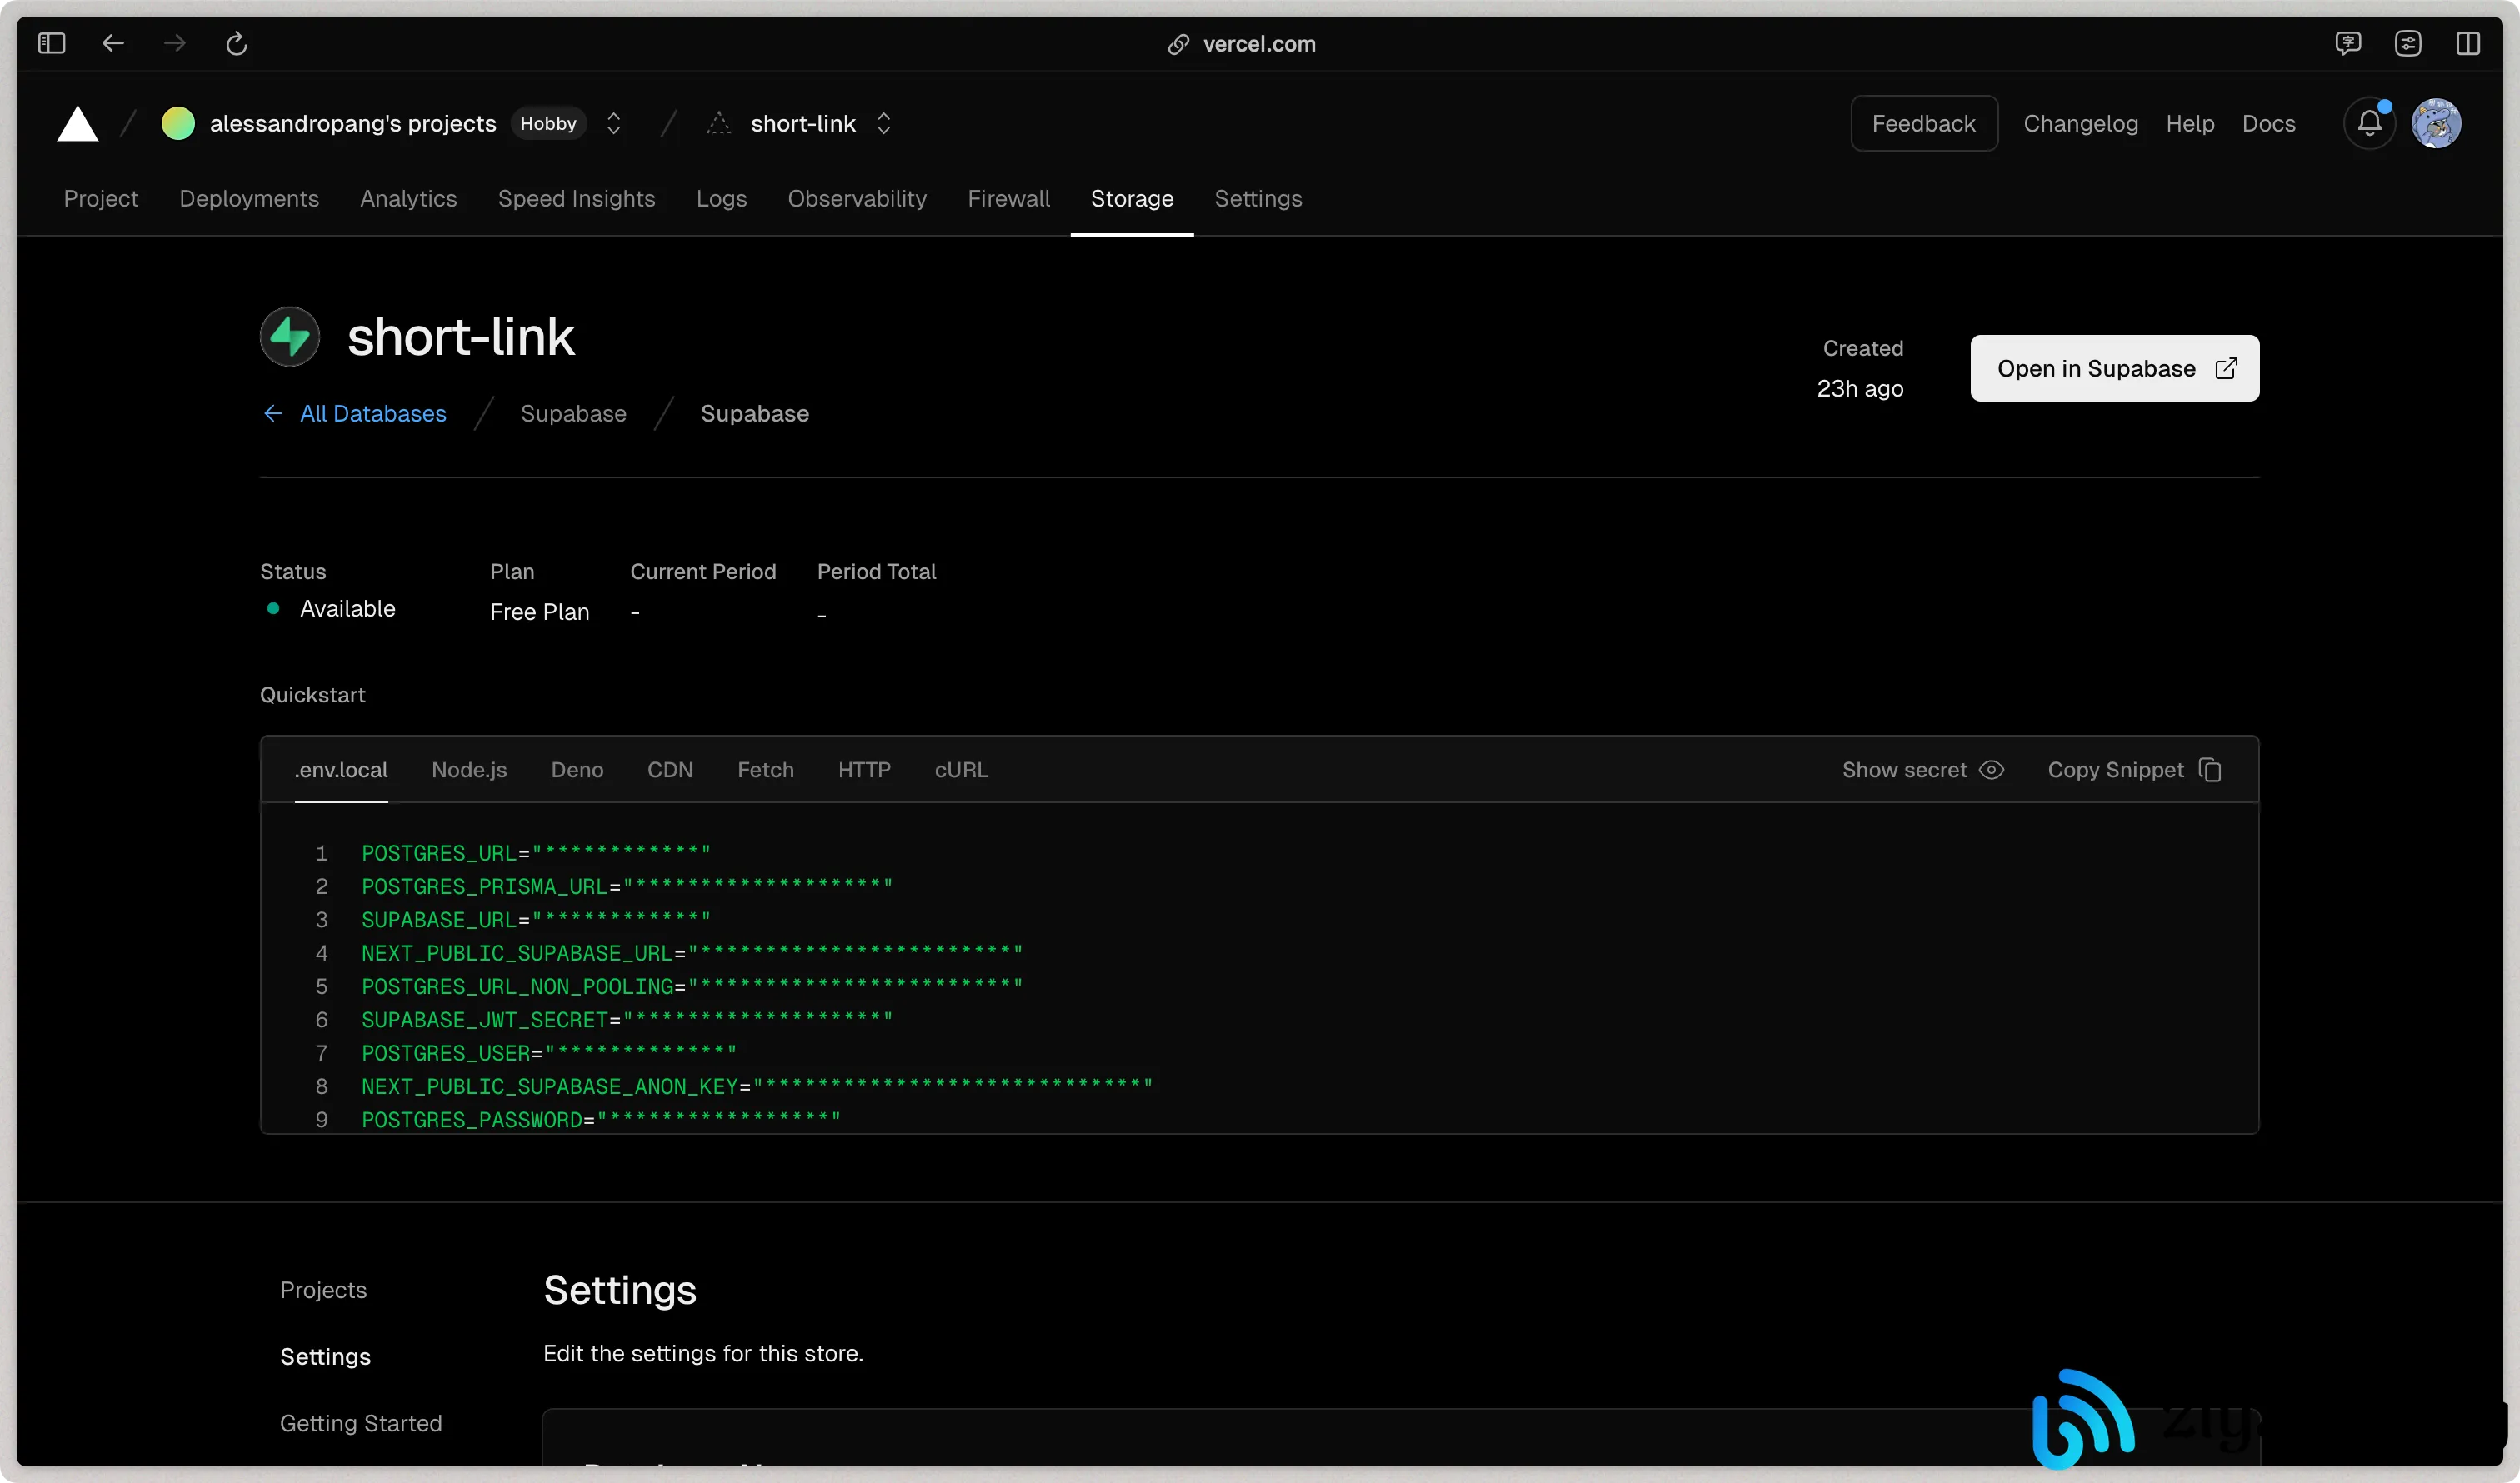Switch to the Deployments tab
Screen dimensions: 2520x1483
pyautogui.click(x=249, y=199)
